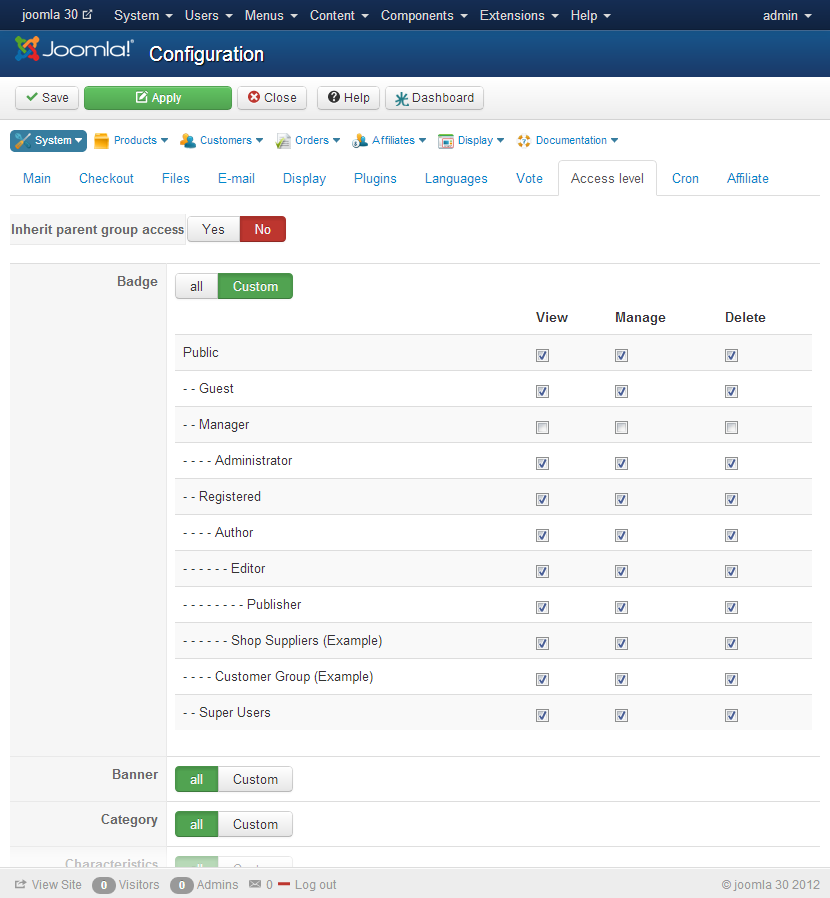Click the Joomla logo icon
The height and width of the screenshot is (898, 830).
pyautogui.click(x=28, y=50)
